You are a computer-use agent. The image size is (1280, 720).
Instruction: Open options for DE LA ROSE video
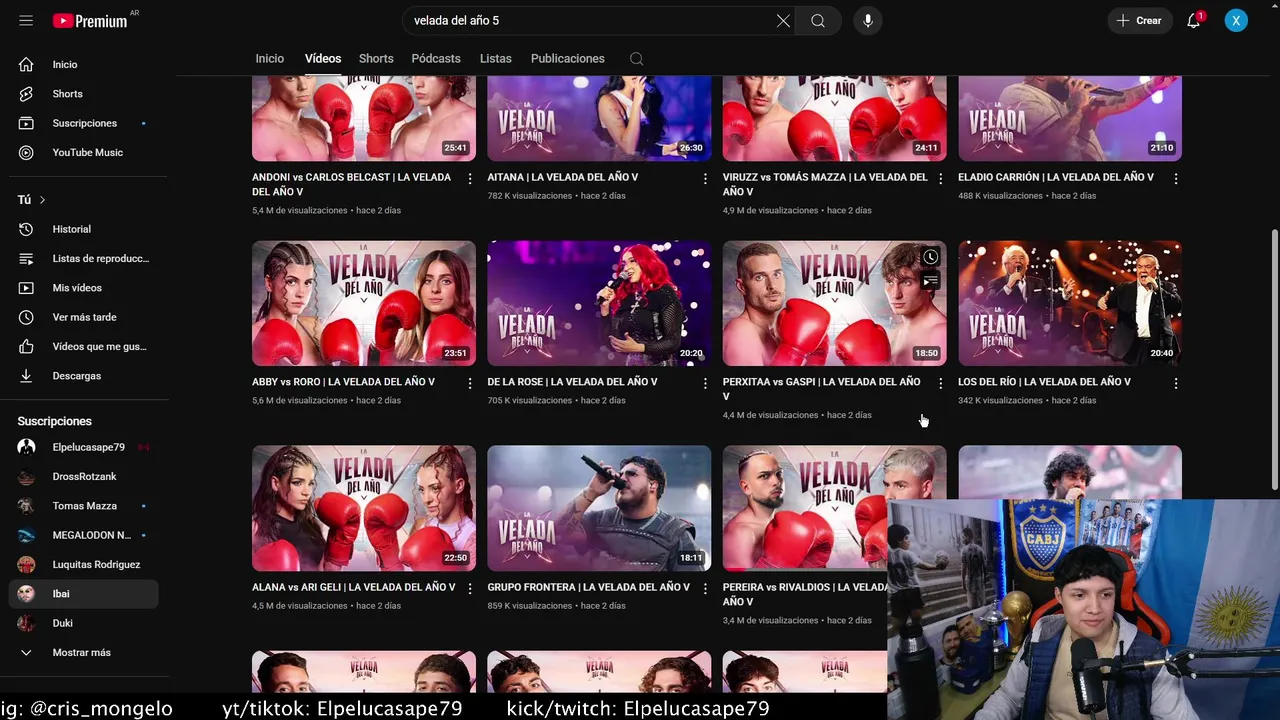point(705,383)
